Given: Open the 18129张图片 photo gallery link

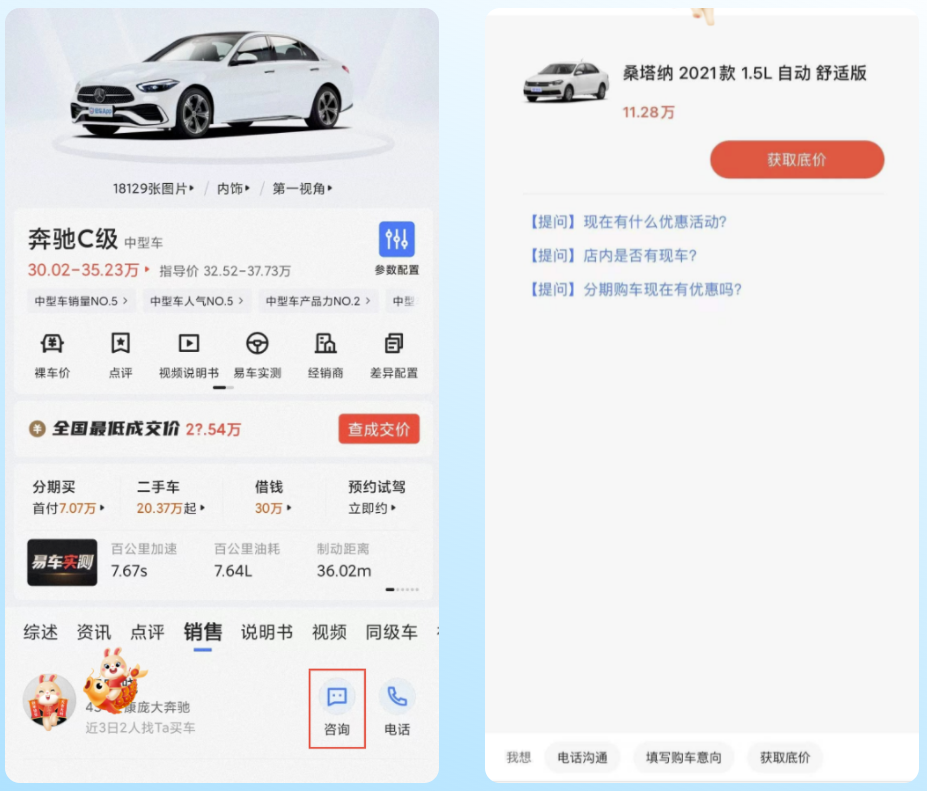Looking at the screenshot, I should (153, 189).
